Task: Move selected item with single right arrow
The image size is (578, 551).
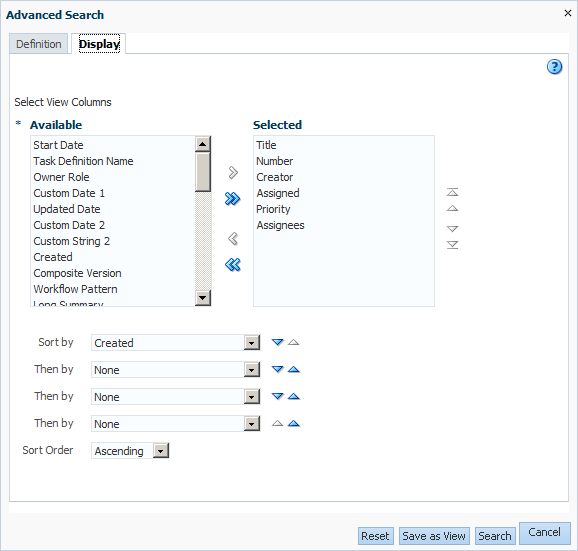Action: pyautogui.click(x=233, y=172)
